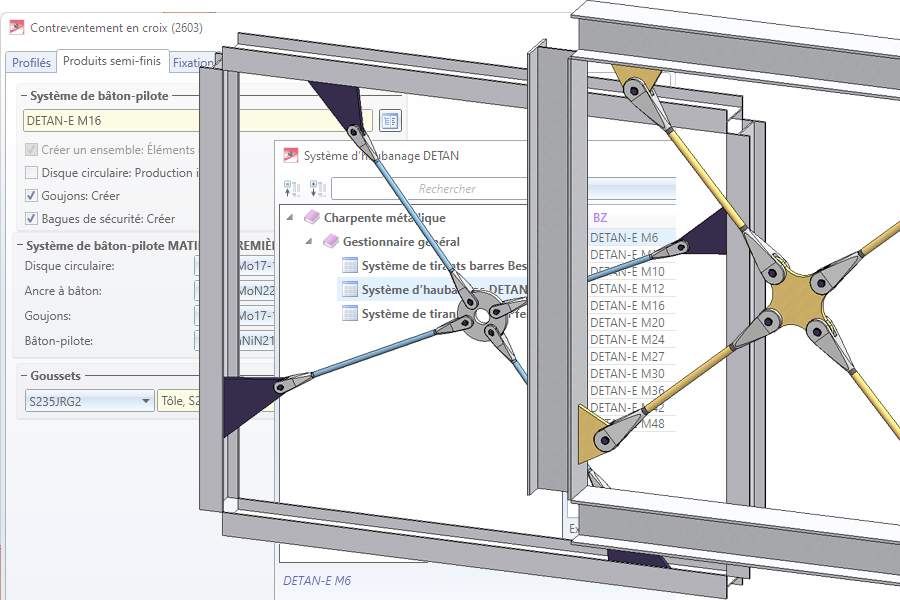The image size is (900, 600).
Task: Click the Tôle, S2 gusset field
Action: pos(179,401)
